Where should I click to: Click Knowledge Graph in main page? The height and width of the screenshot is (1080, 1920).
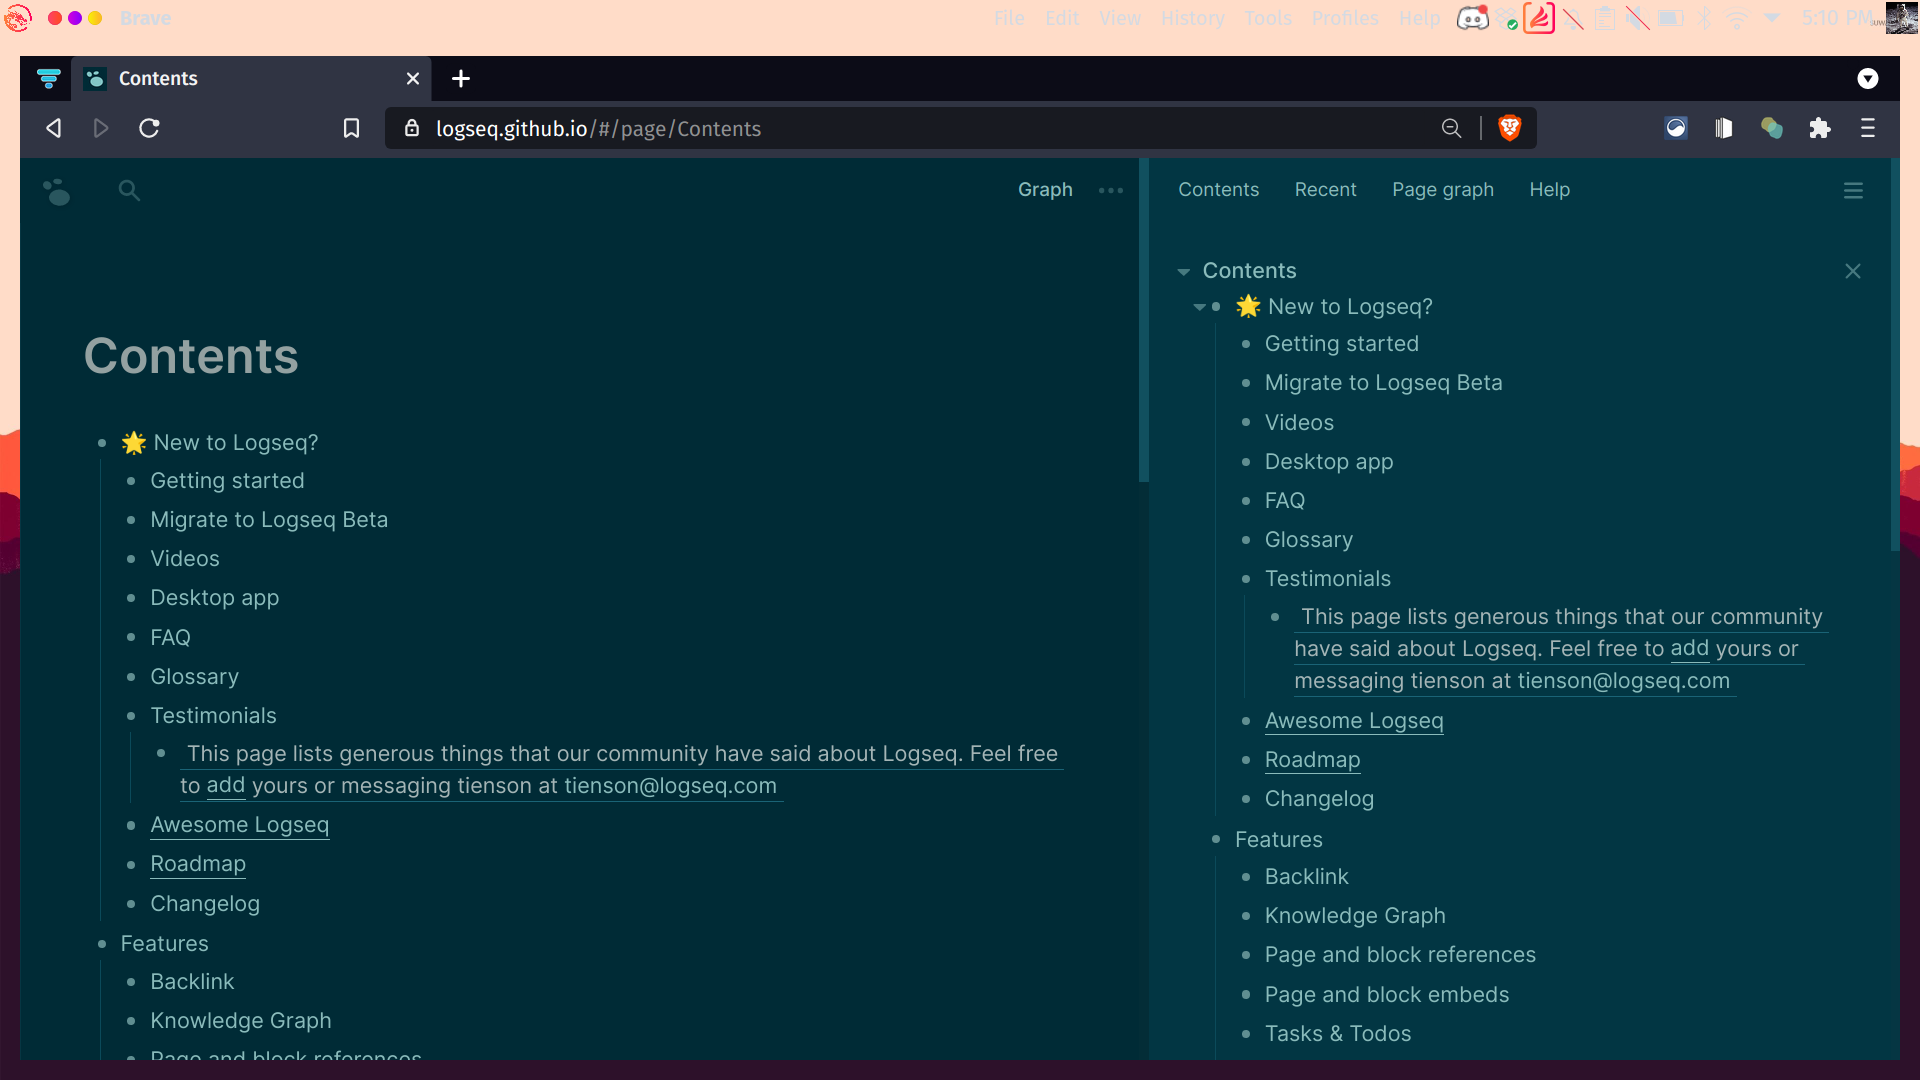click(x=241, y=1021)
